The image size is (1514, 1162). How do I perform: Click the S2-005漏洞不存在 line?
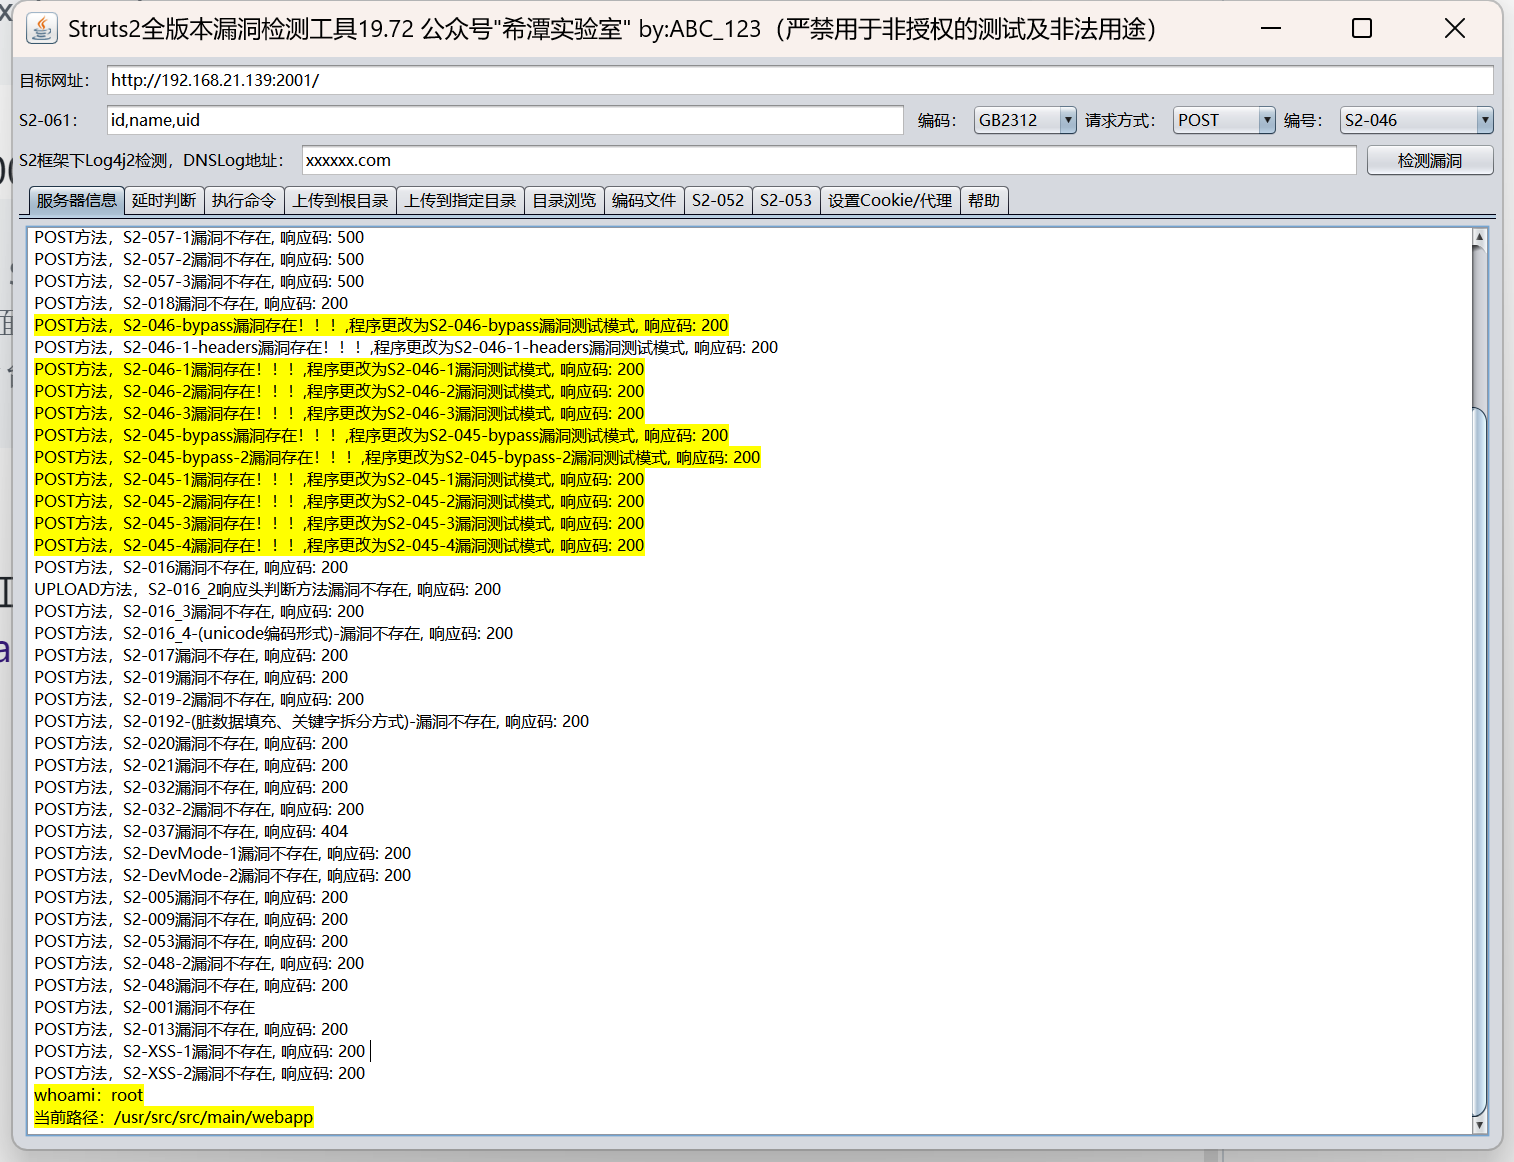(191, 897)
